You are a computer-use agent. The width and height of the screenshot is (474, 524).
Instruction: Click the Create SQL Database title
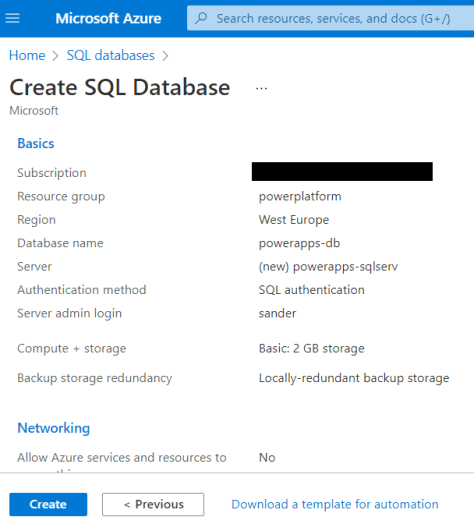[120, 88]
